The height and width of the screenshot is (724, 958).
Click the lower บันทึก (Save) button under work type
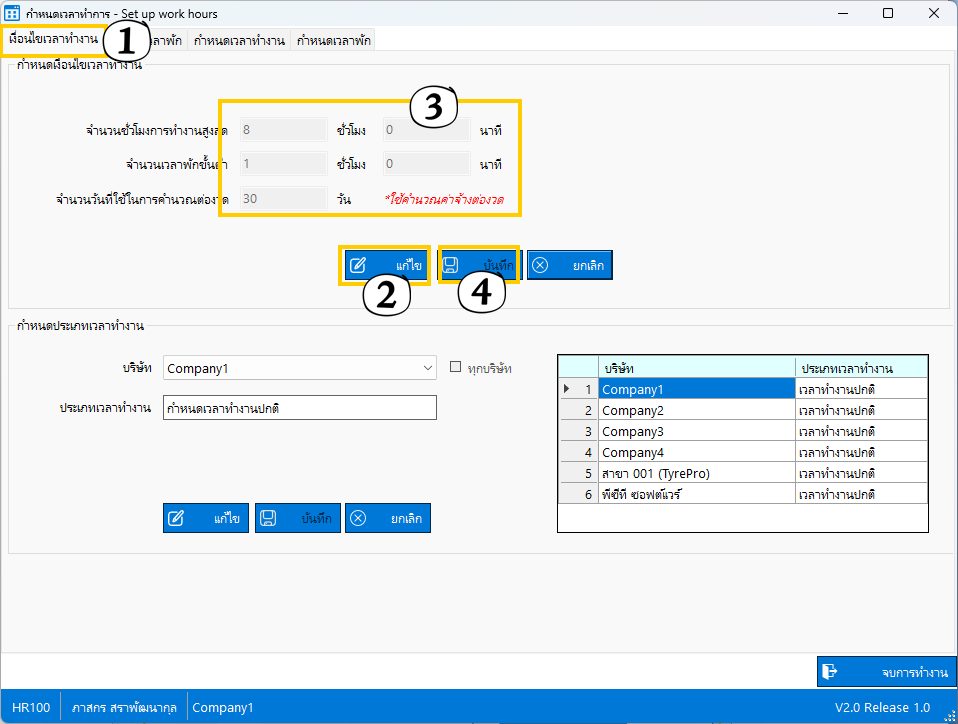pyautogui.click(x=297, y=518)
